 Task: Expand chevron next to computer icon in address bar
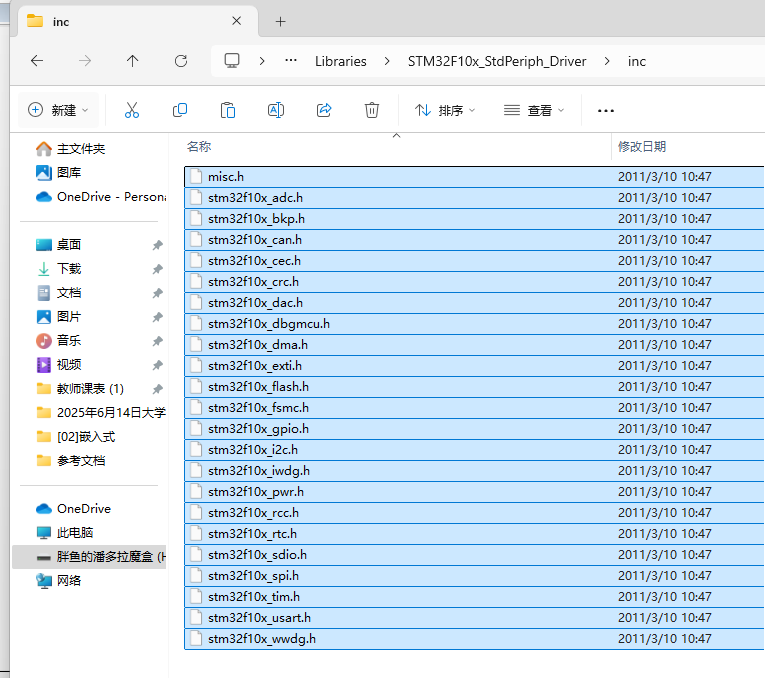point(262,61)
